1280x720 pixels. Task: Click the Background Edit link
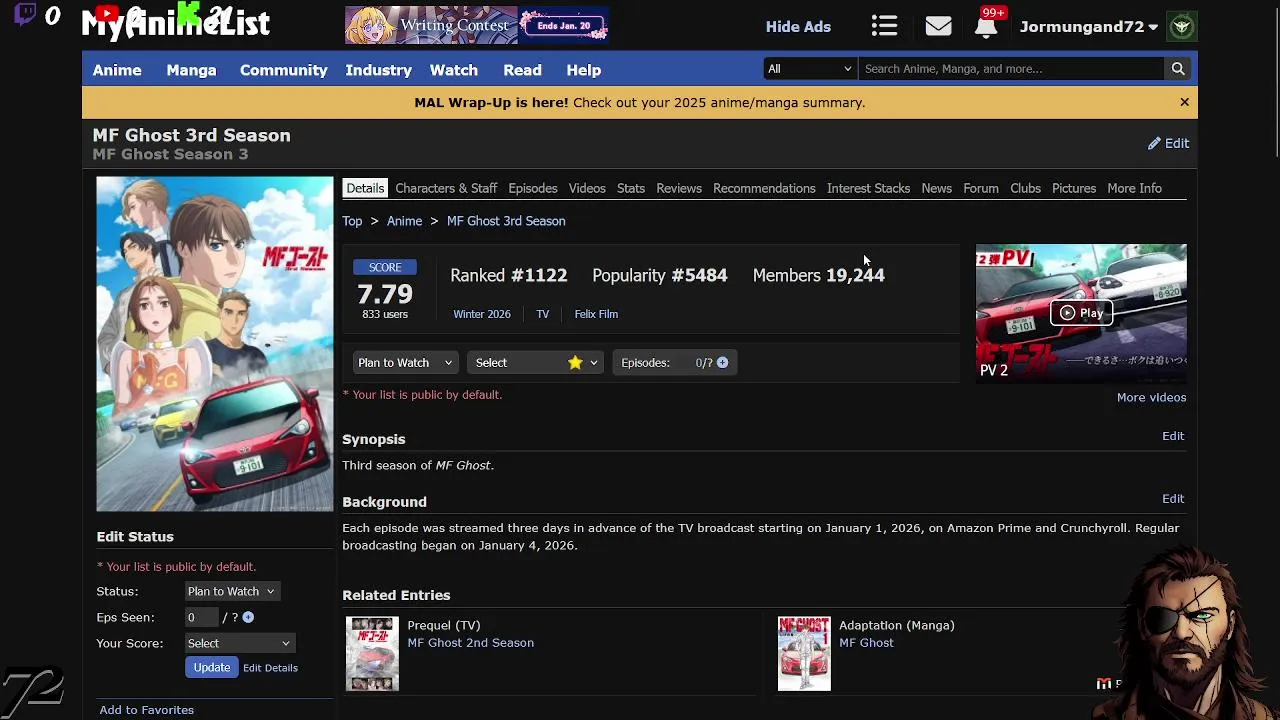point(1173,498)
